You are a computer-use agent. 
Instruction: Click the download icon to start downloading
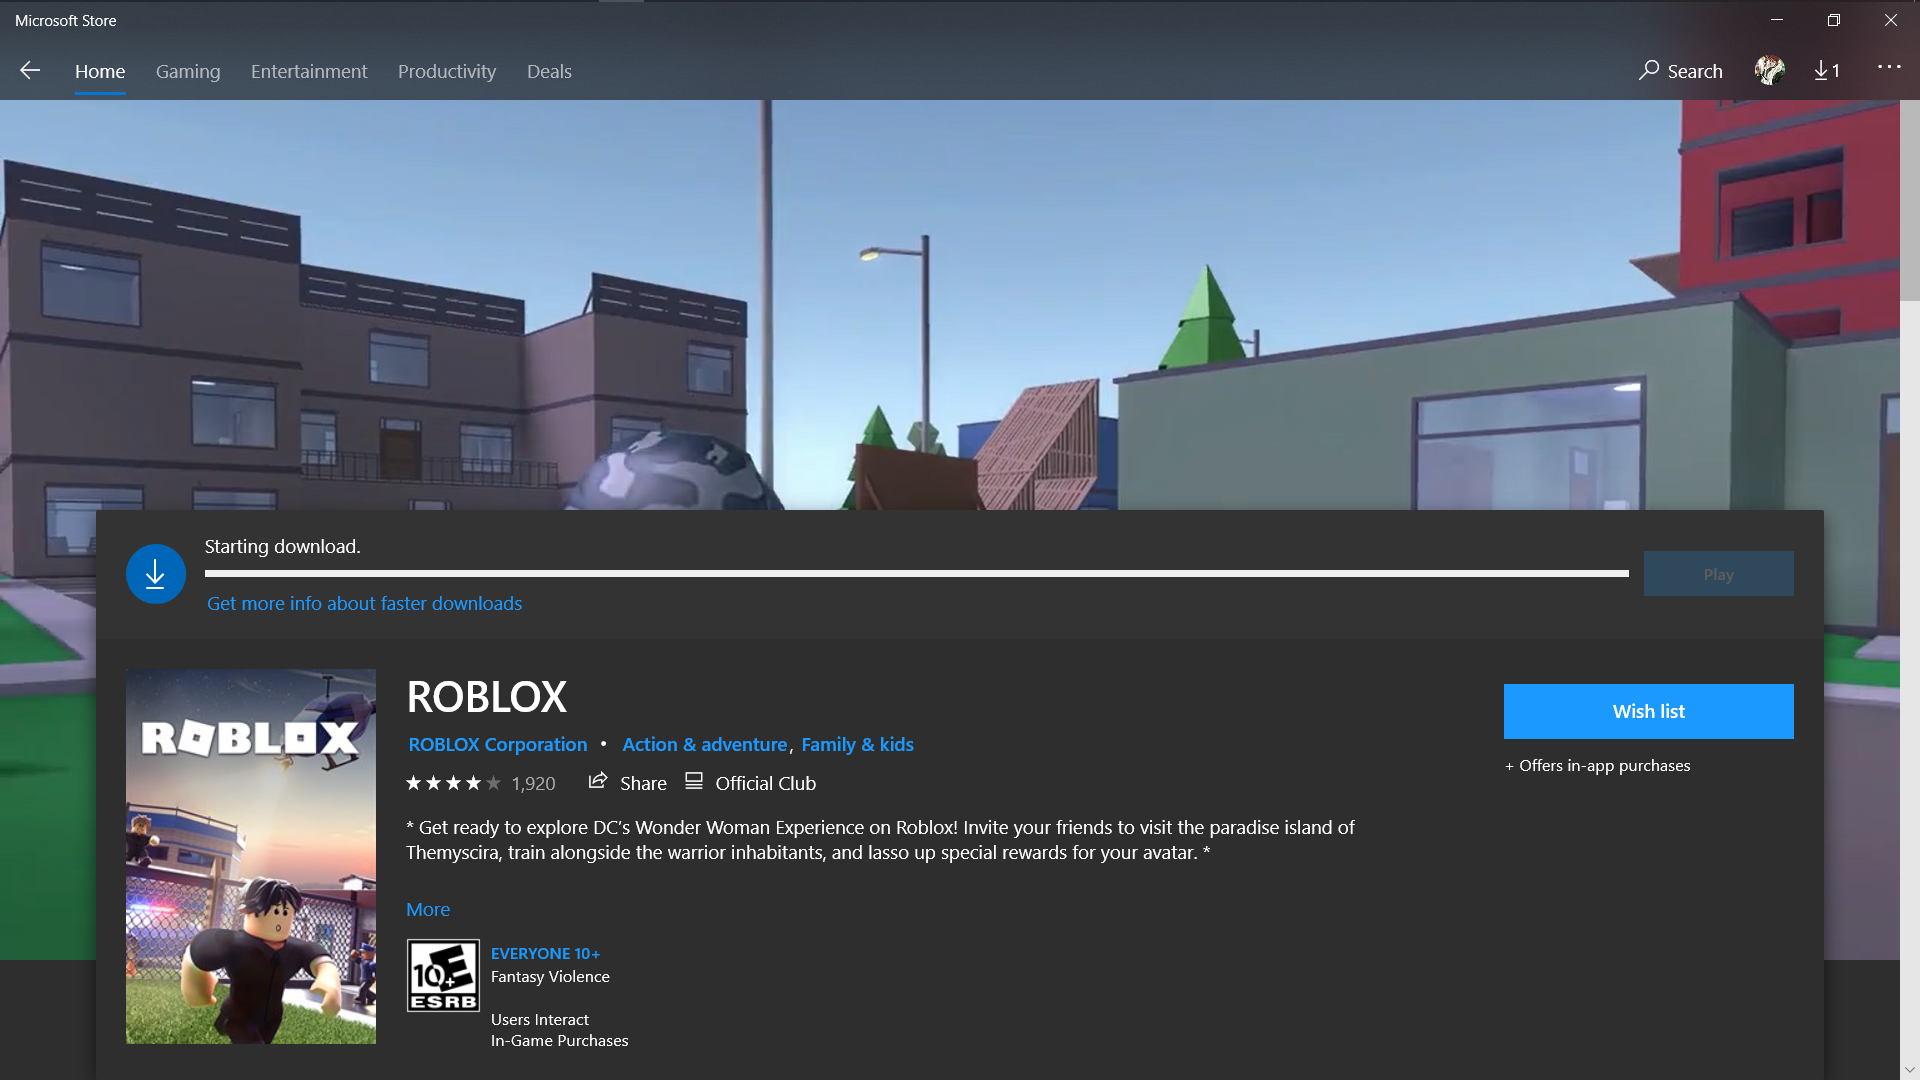point(154,572)
